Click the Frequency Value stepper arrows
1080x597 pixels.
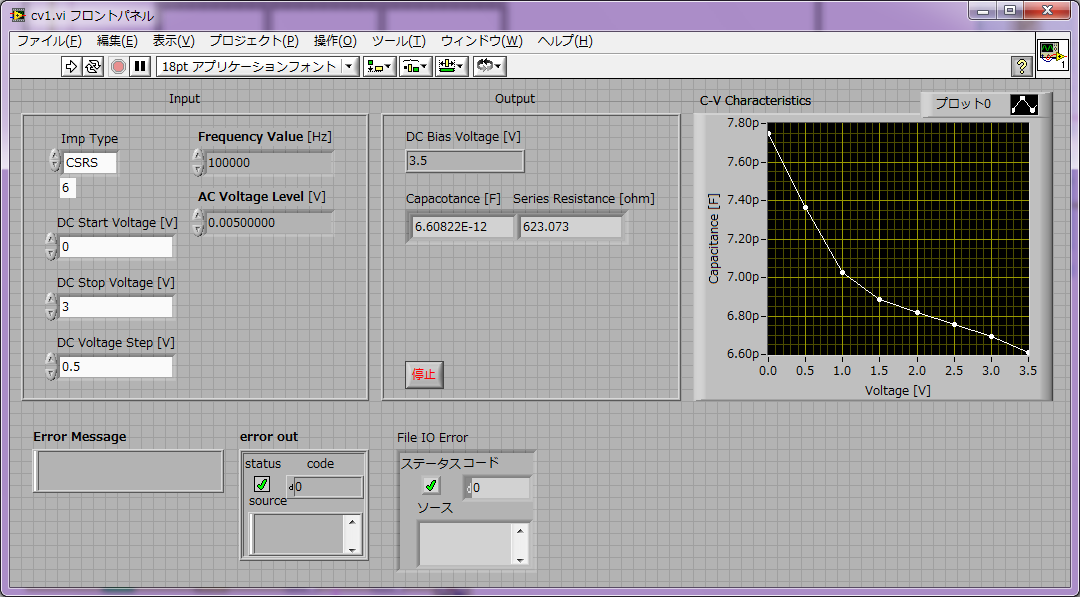tap(198, 163)
